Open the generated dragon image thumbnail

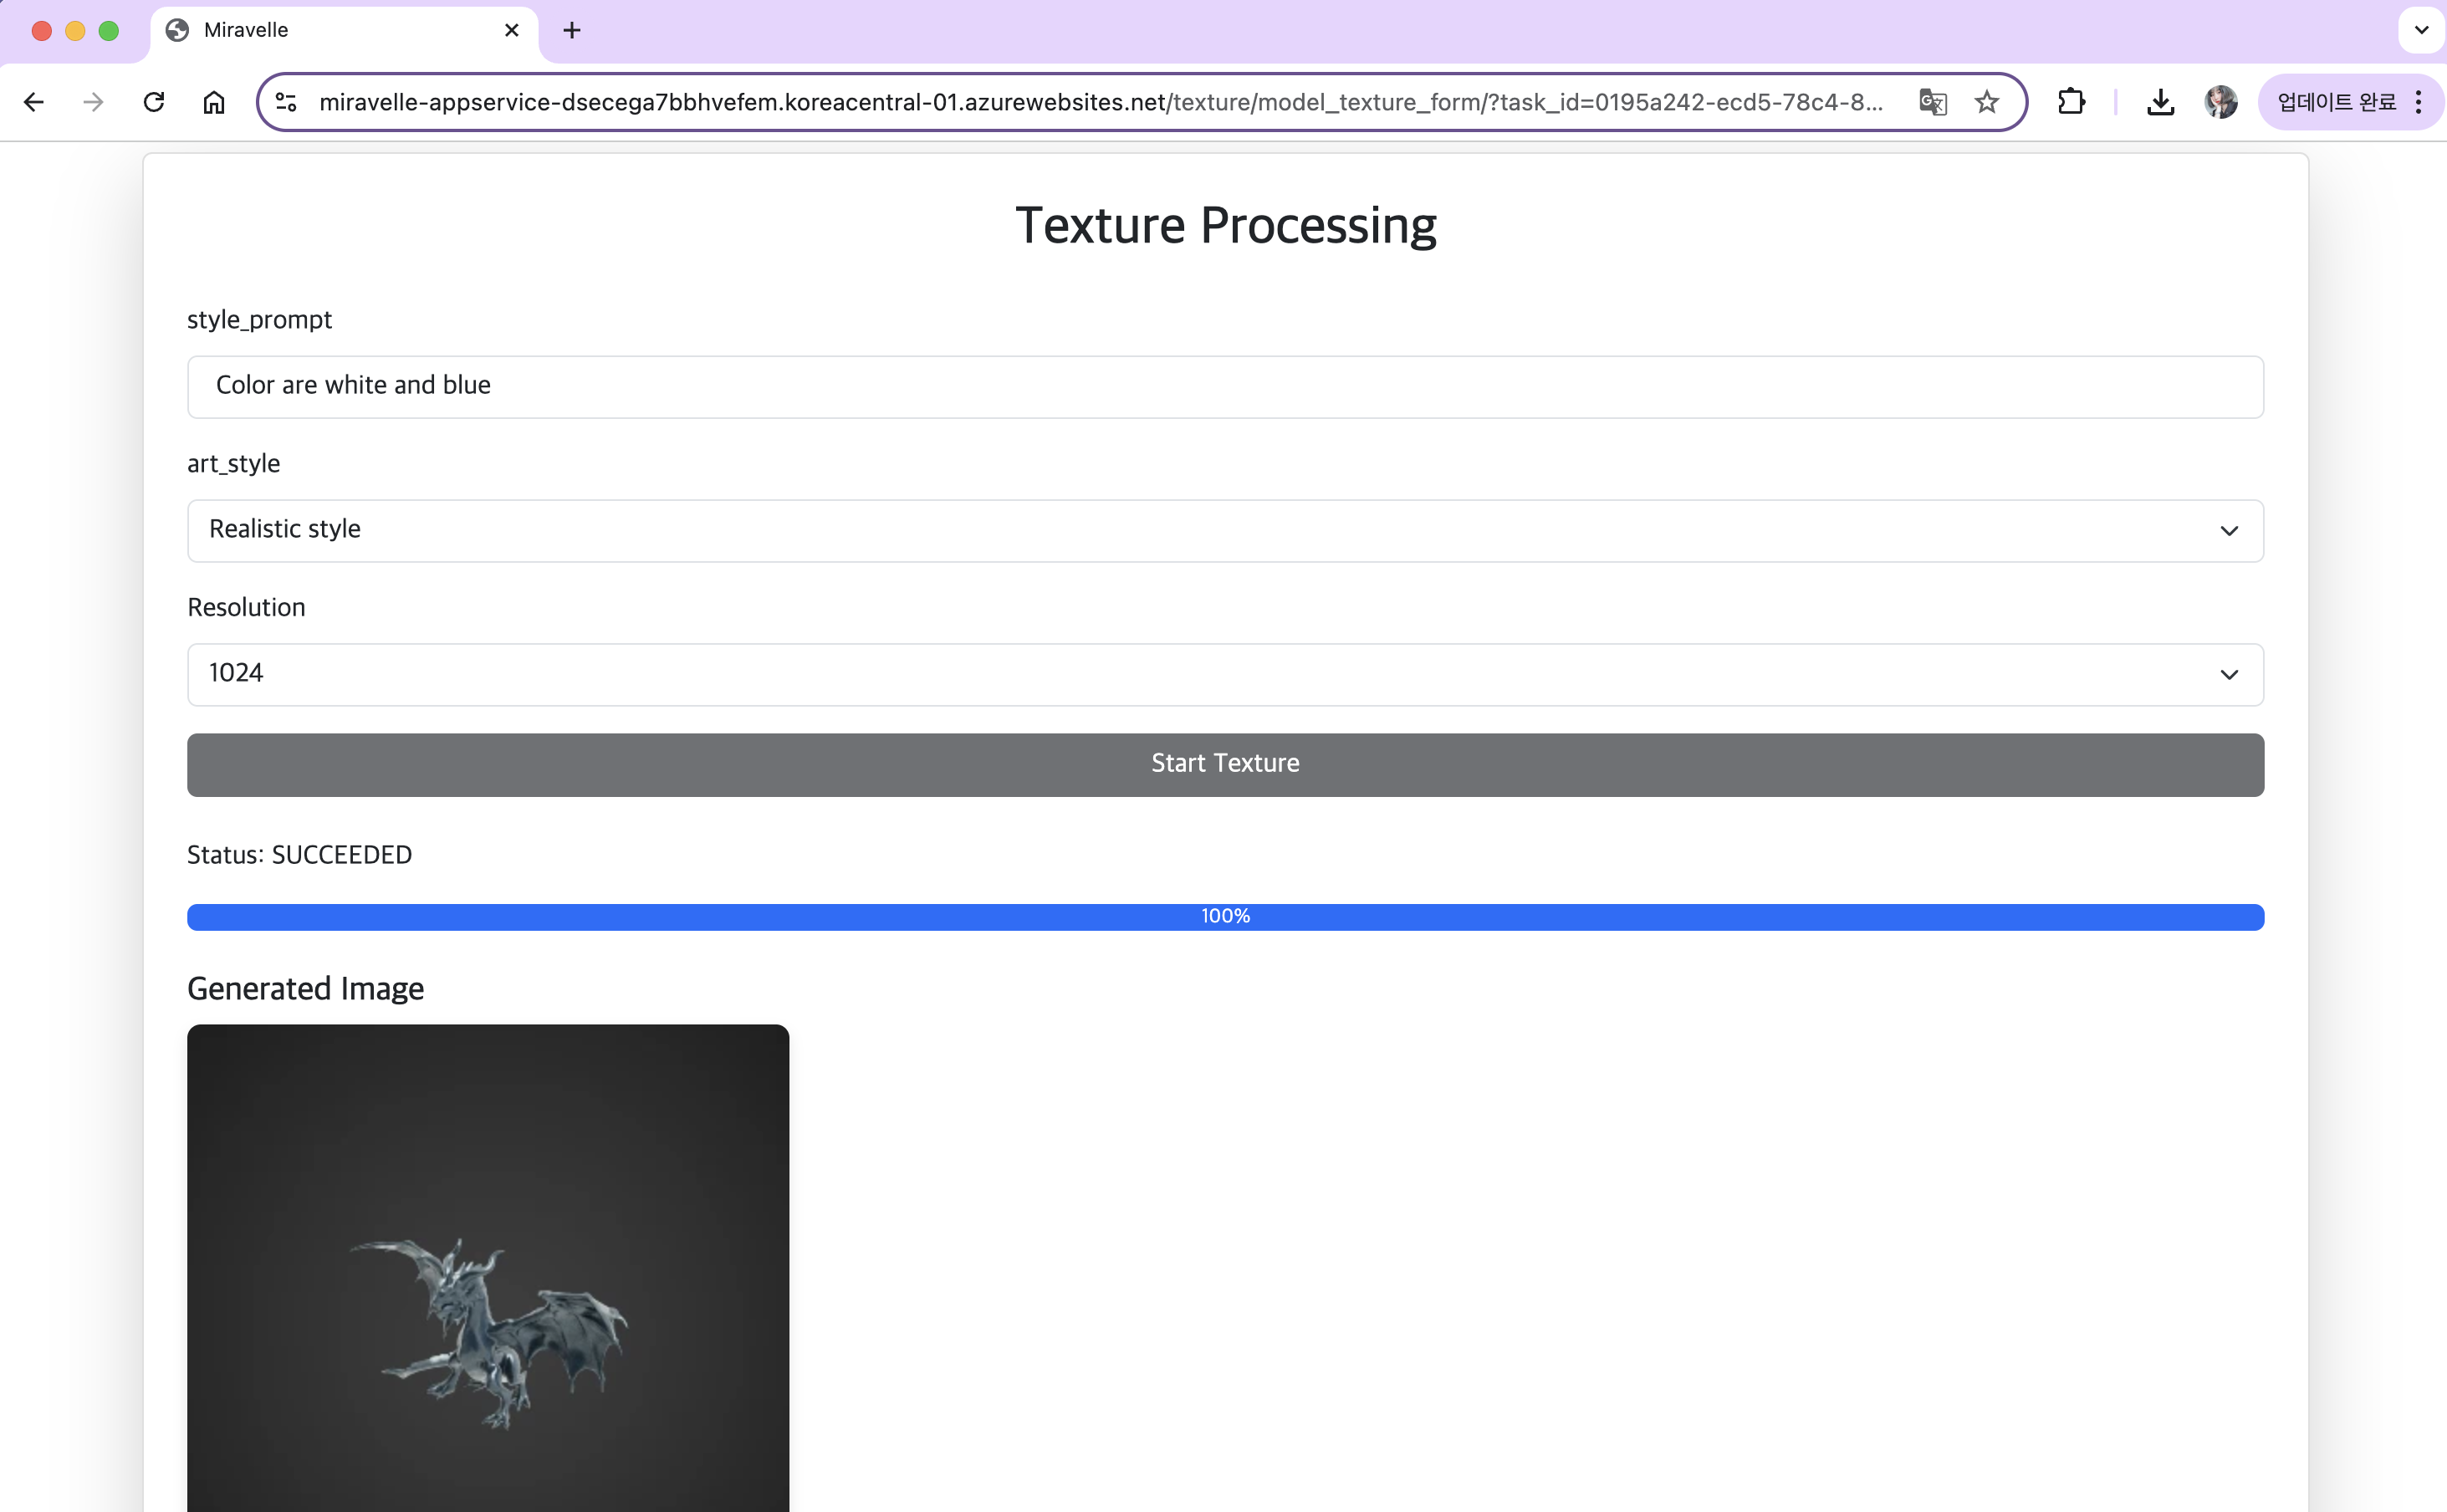click(x=488, y=1268)
